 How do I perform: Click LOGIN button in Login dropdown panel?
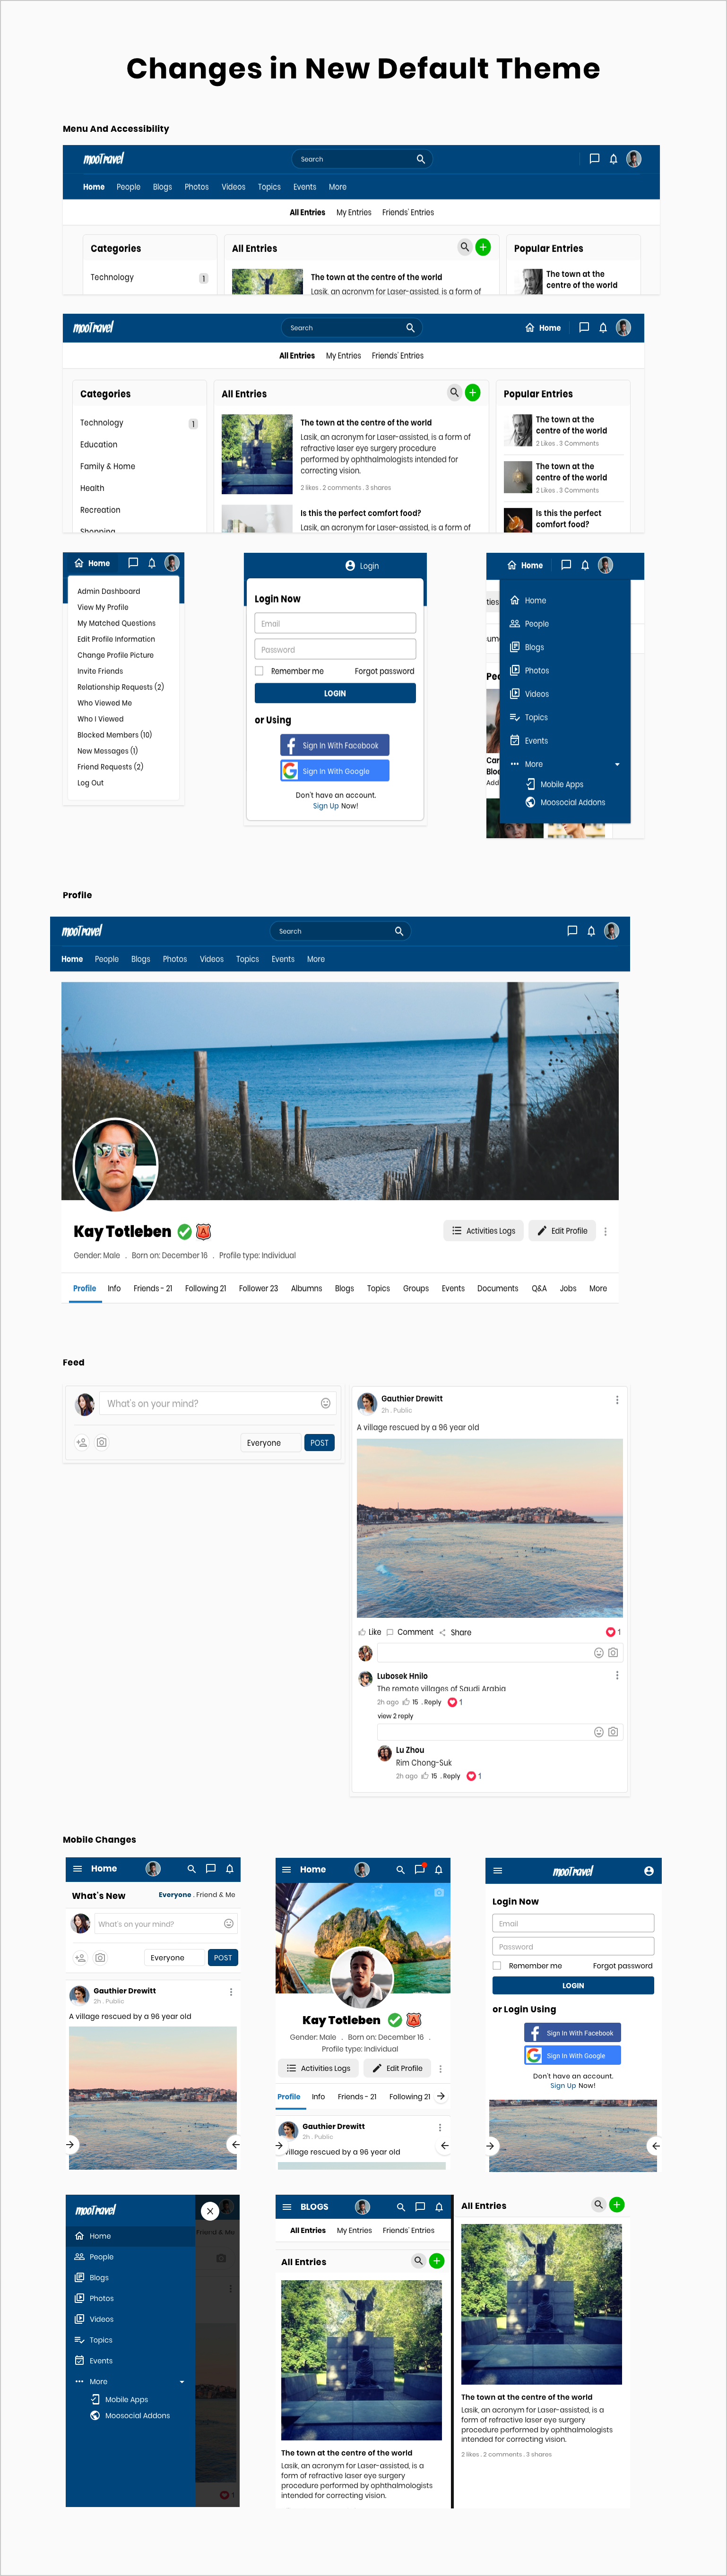tap(335, 693)
